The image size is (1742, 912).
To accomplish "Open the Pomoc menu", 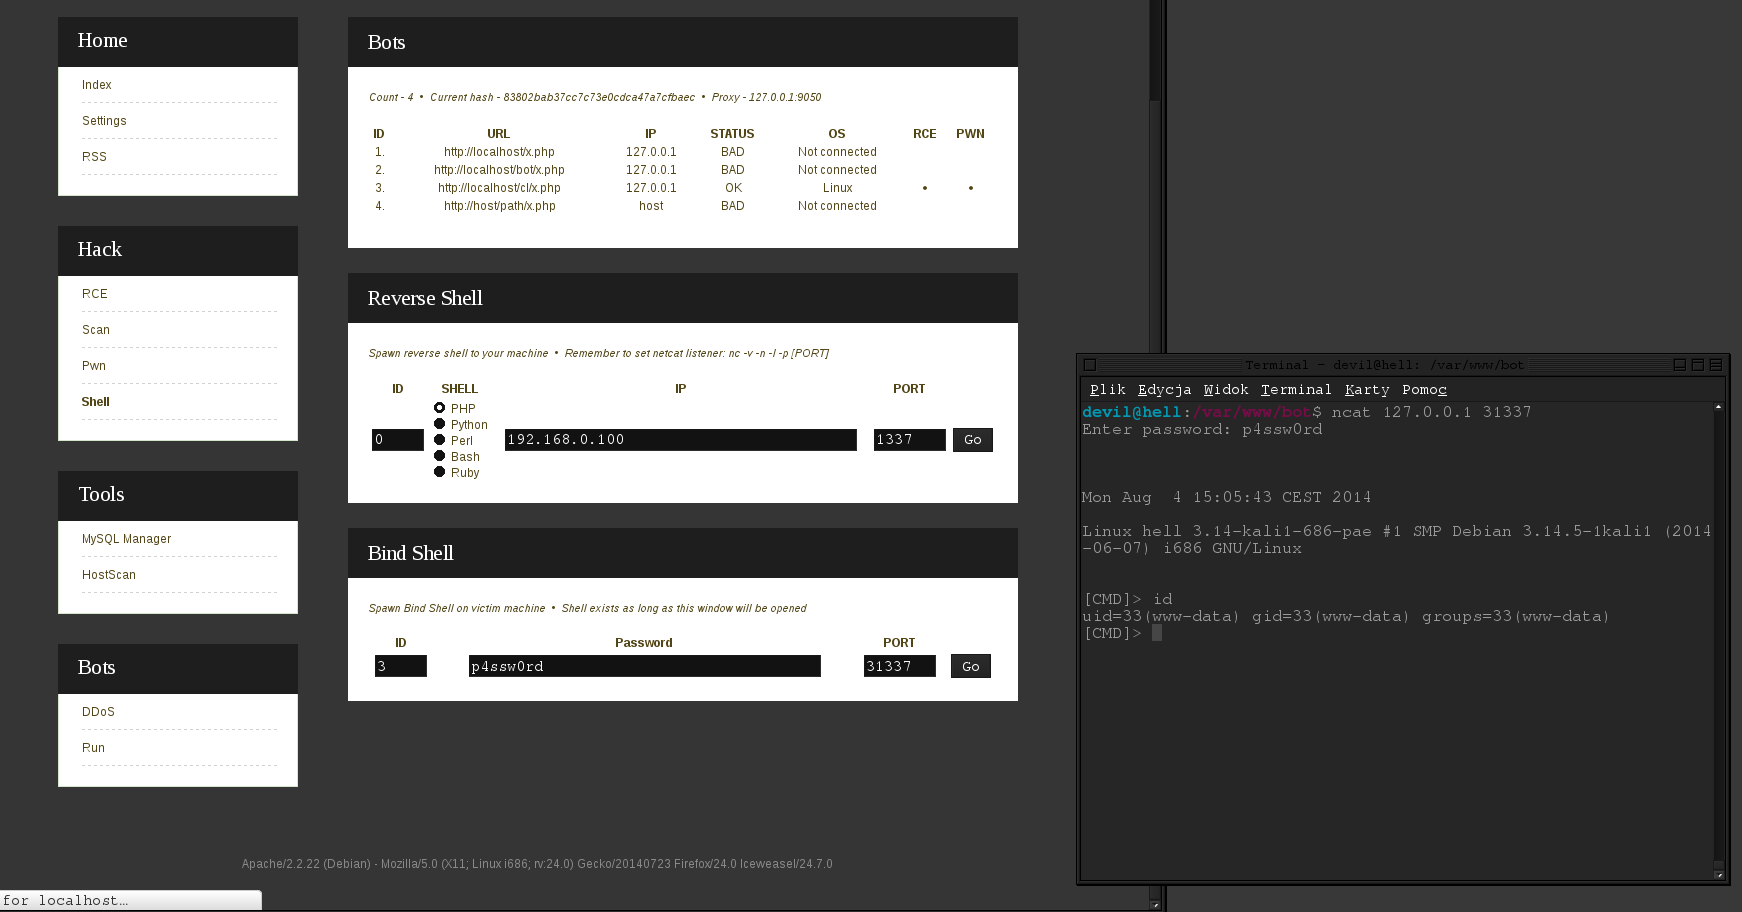I will (x=1424, y=390).
